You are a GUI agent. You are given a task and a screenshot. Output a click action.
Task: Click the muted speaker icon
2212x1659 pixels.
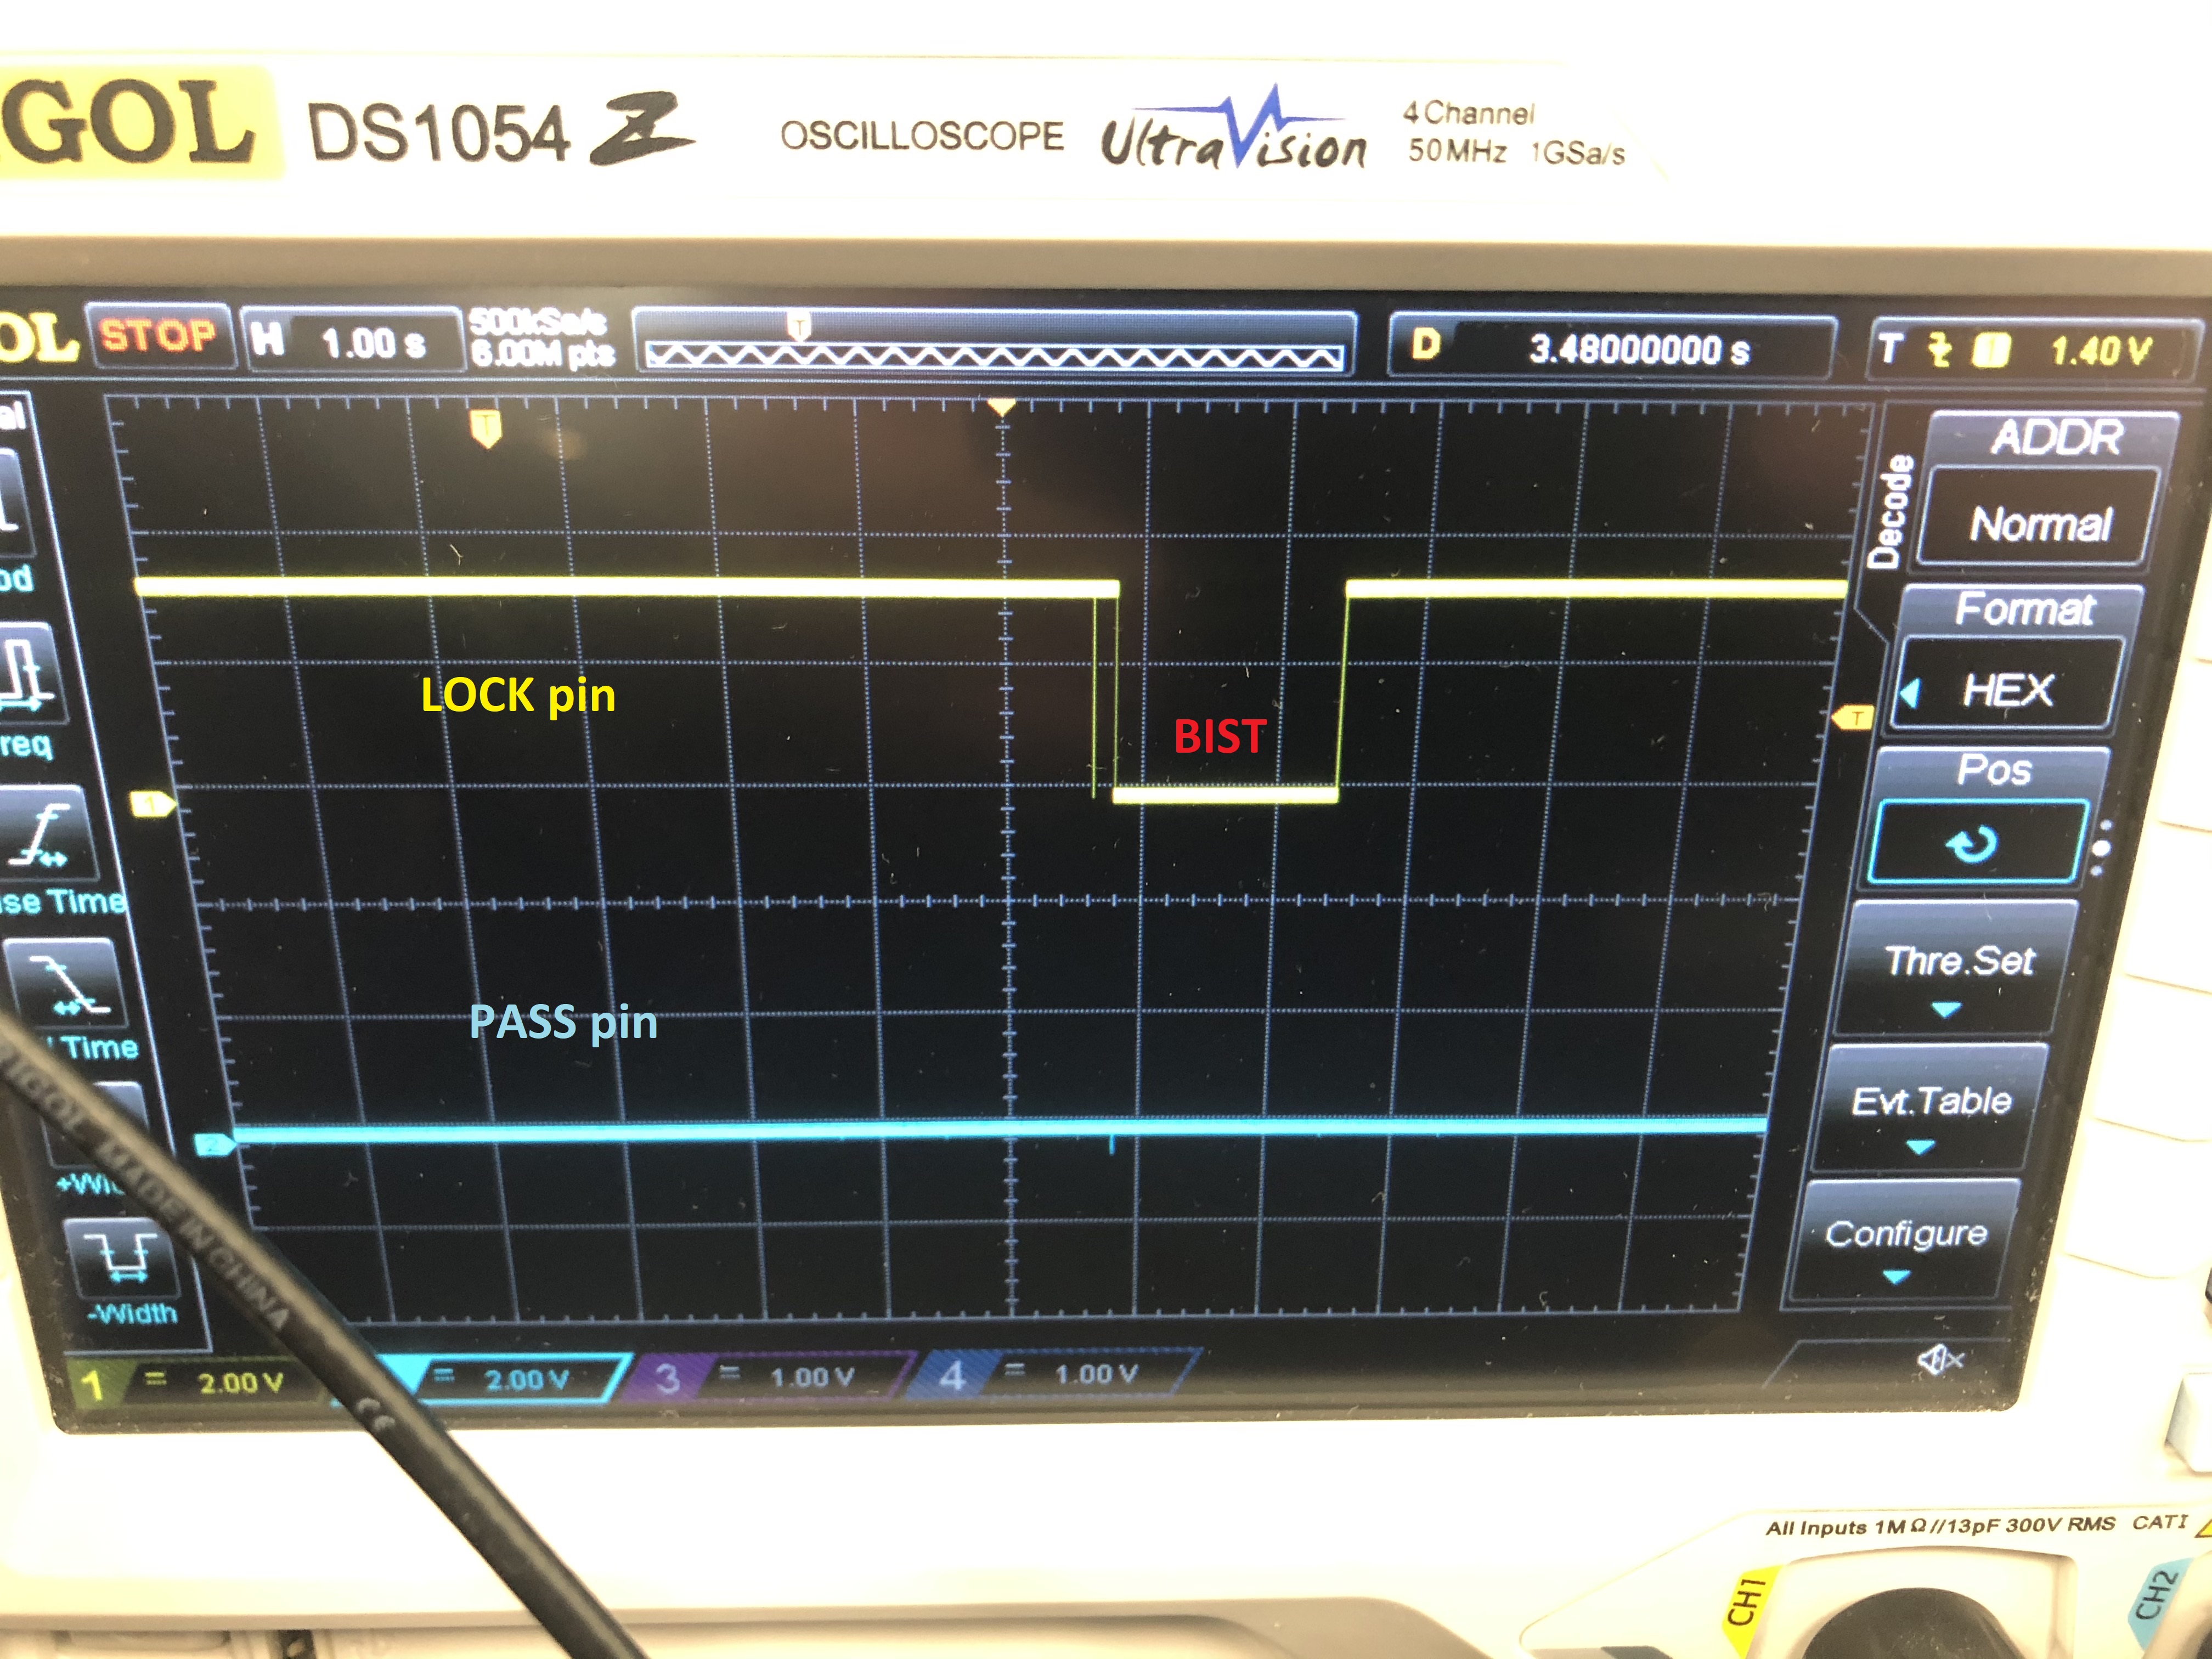point(1941,1360)
